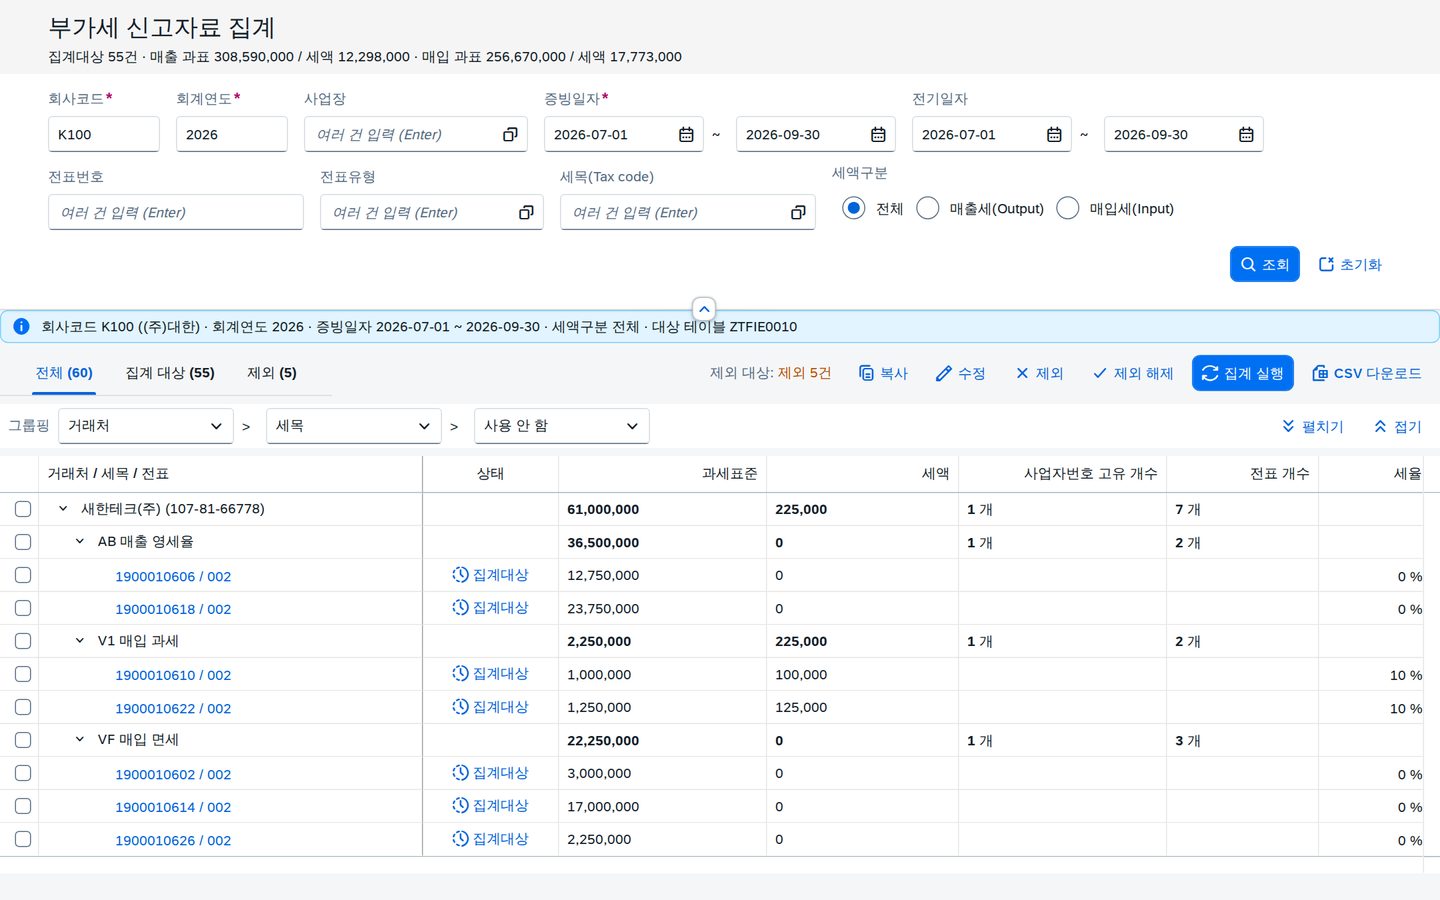Click status clock icon on row 1900010610
This screenshot has height=900, width=1440.
[x=460, y=674]
